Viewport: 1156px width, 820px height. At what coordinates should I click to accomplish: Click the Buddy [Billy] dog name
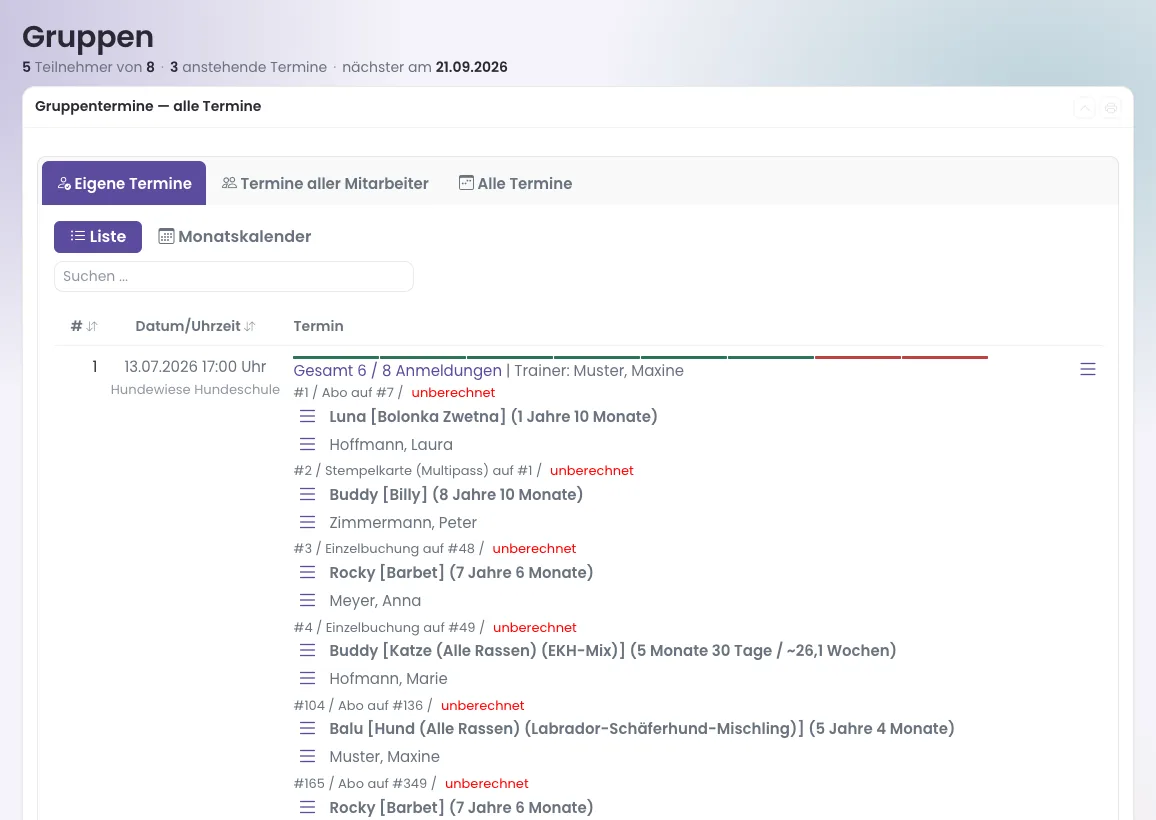(x=456, y=495)
